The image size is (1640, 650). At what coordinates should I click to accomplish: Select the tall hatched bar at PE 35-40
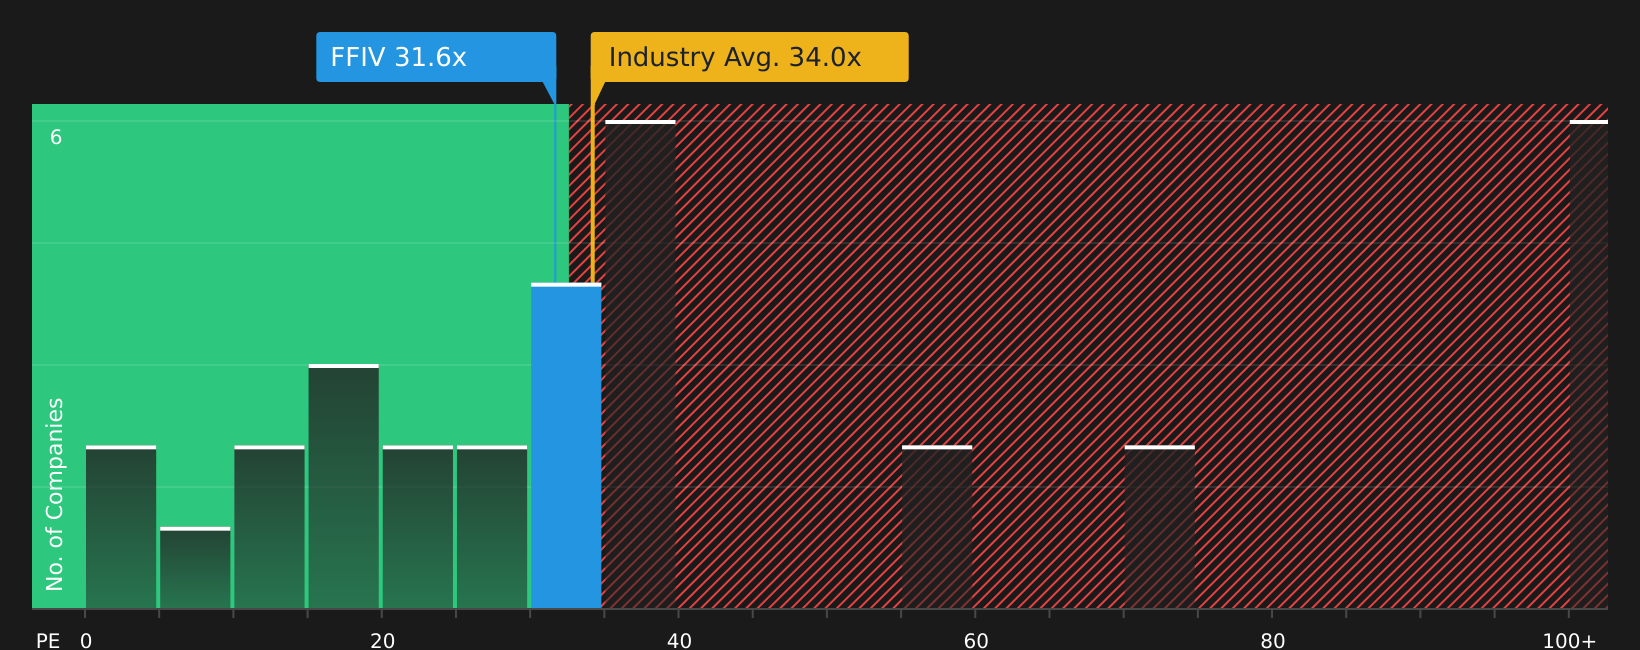640,364
